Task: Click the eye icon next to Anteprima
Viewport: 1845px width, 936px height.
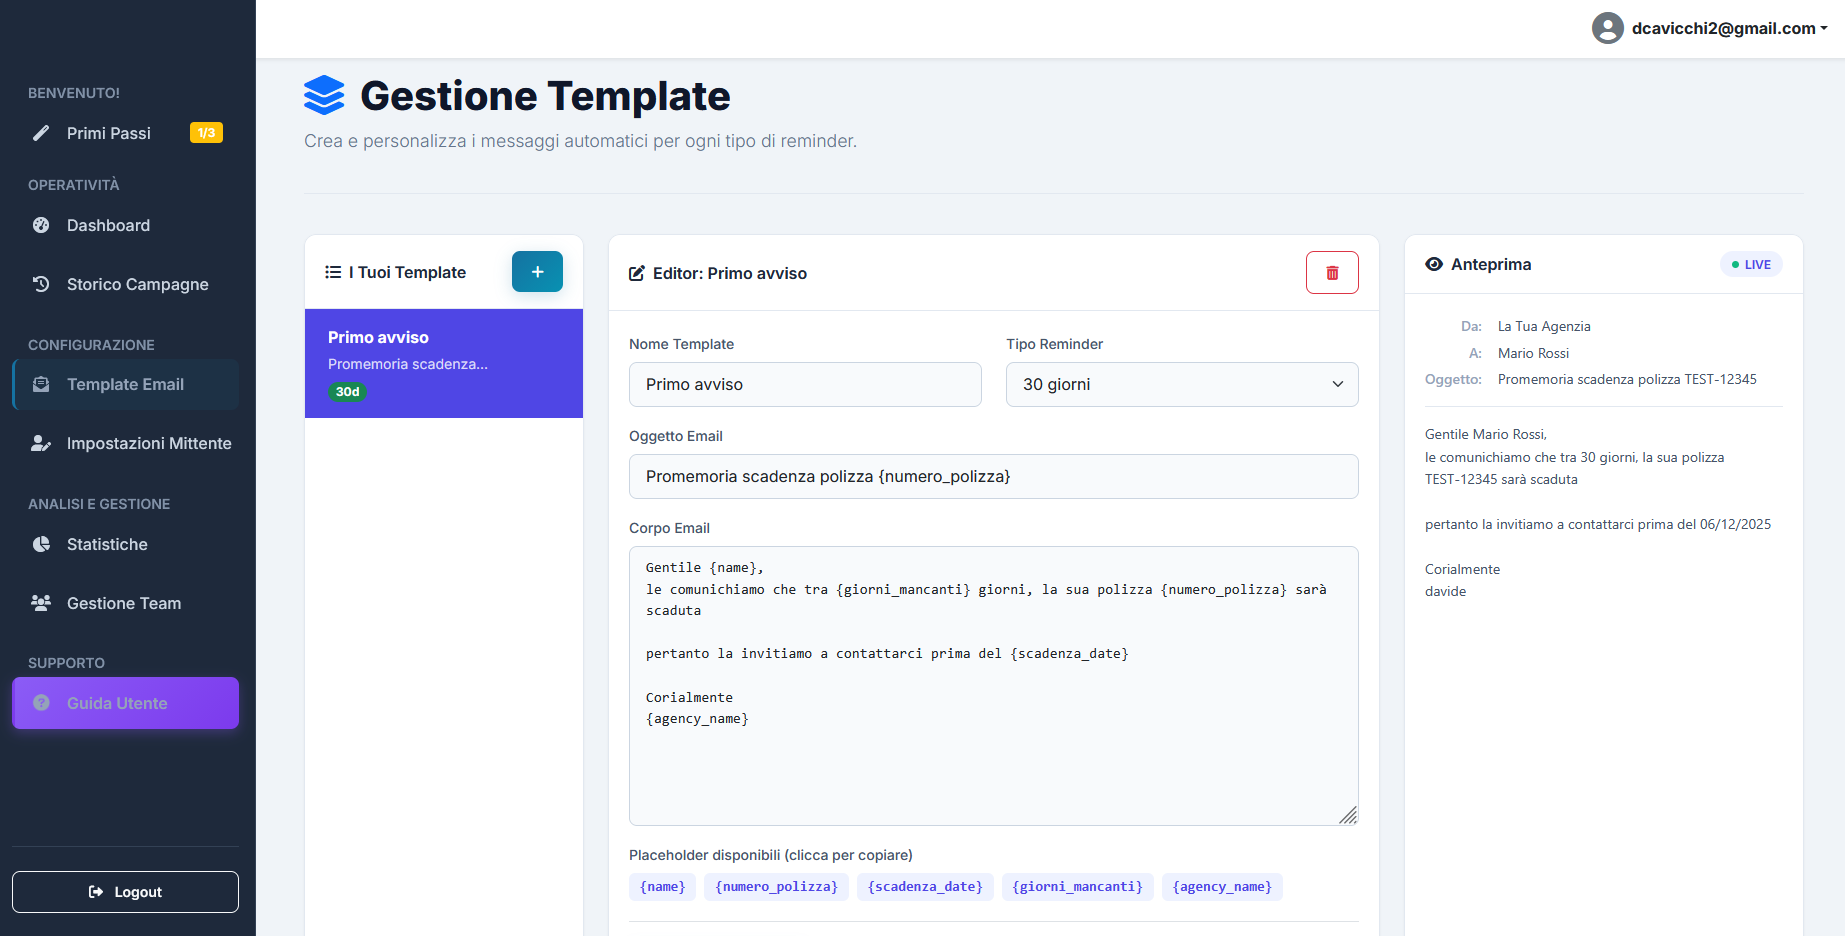Action: point(1433,264)
